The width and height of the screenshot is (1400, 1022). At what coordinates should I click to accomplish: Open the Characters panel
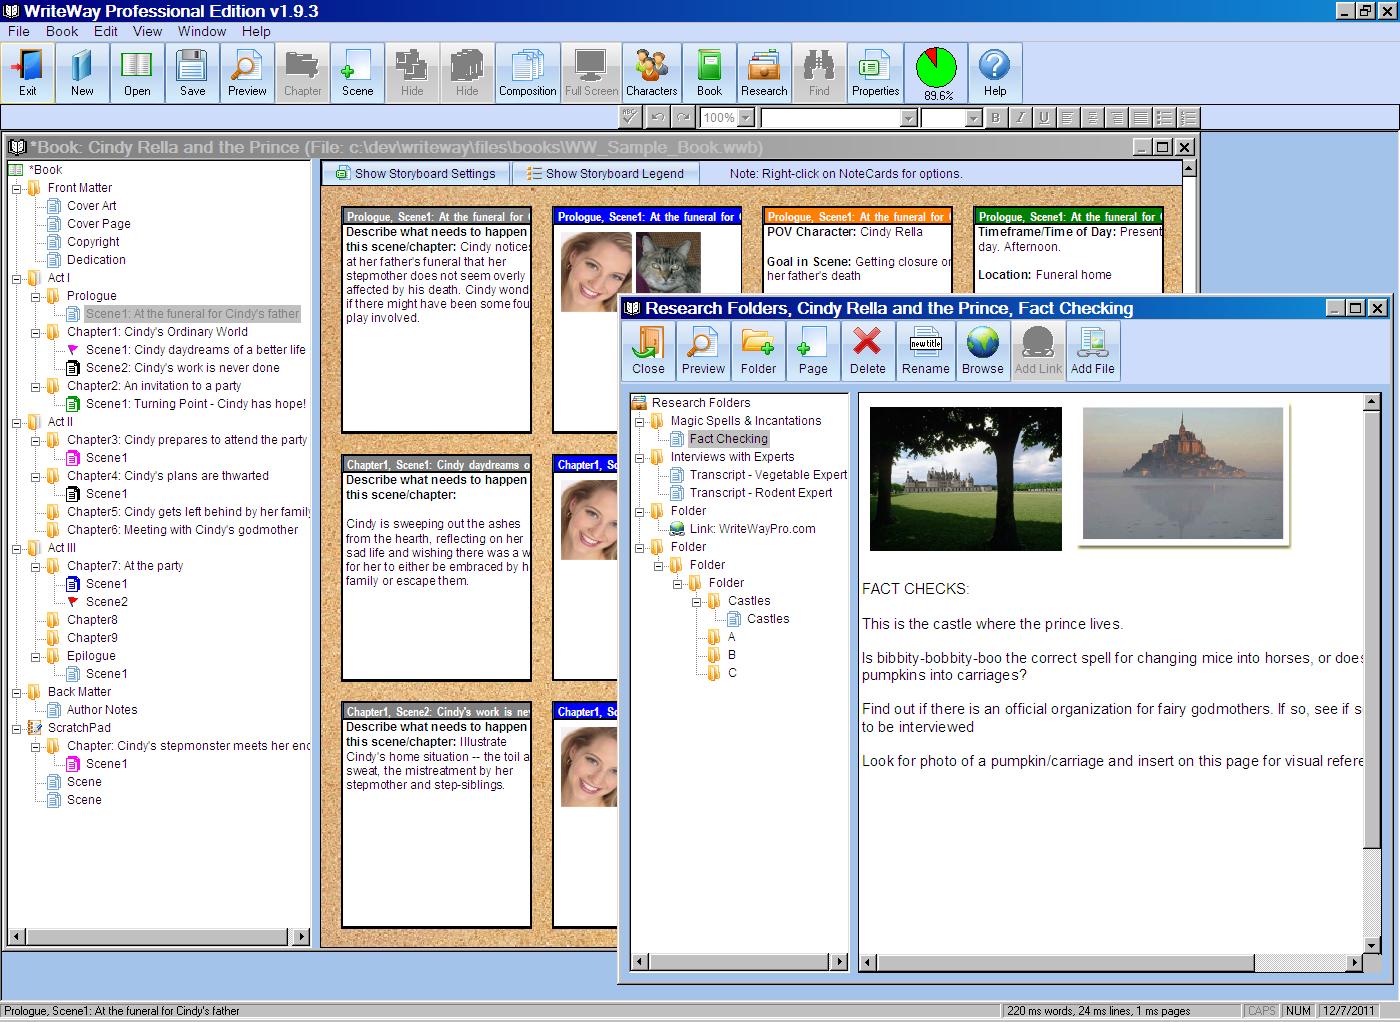point(651,71)
